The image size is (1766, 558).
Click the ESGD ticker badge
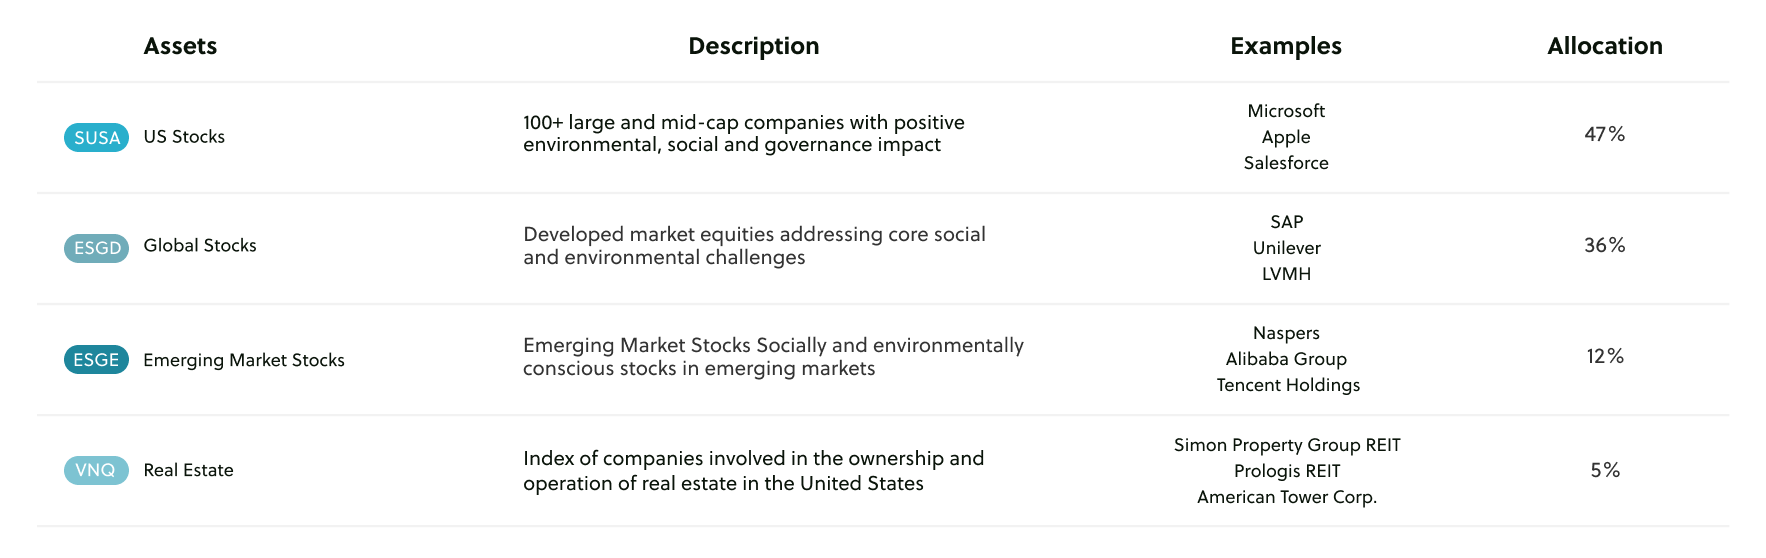click(96, 248)
